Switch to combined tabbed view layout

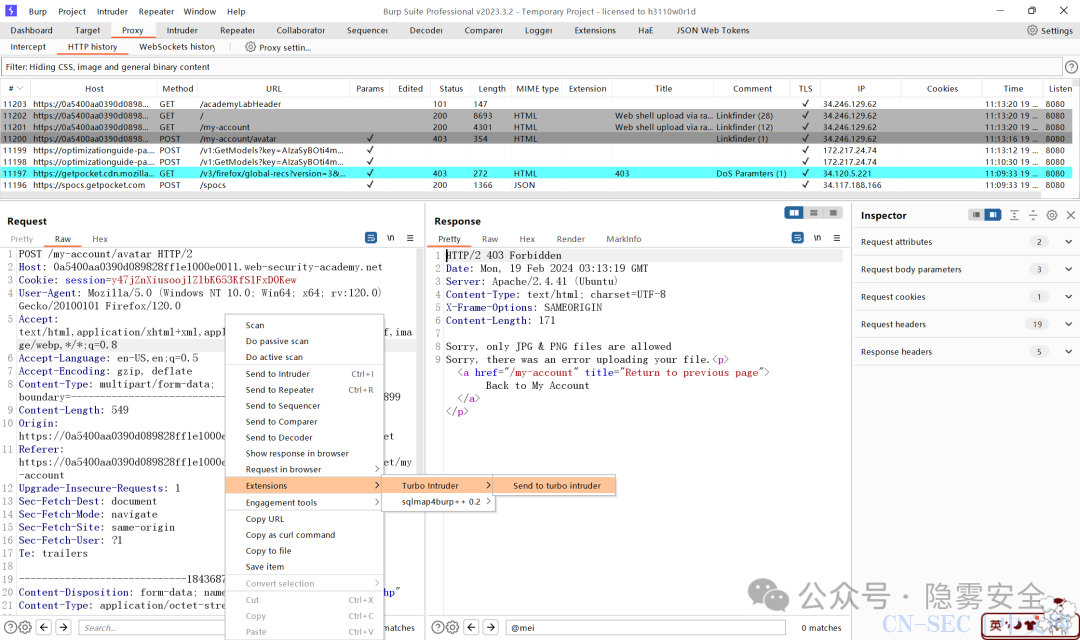pyautogui.click(x=833, y=213)
